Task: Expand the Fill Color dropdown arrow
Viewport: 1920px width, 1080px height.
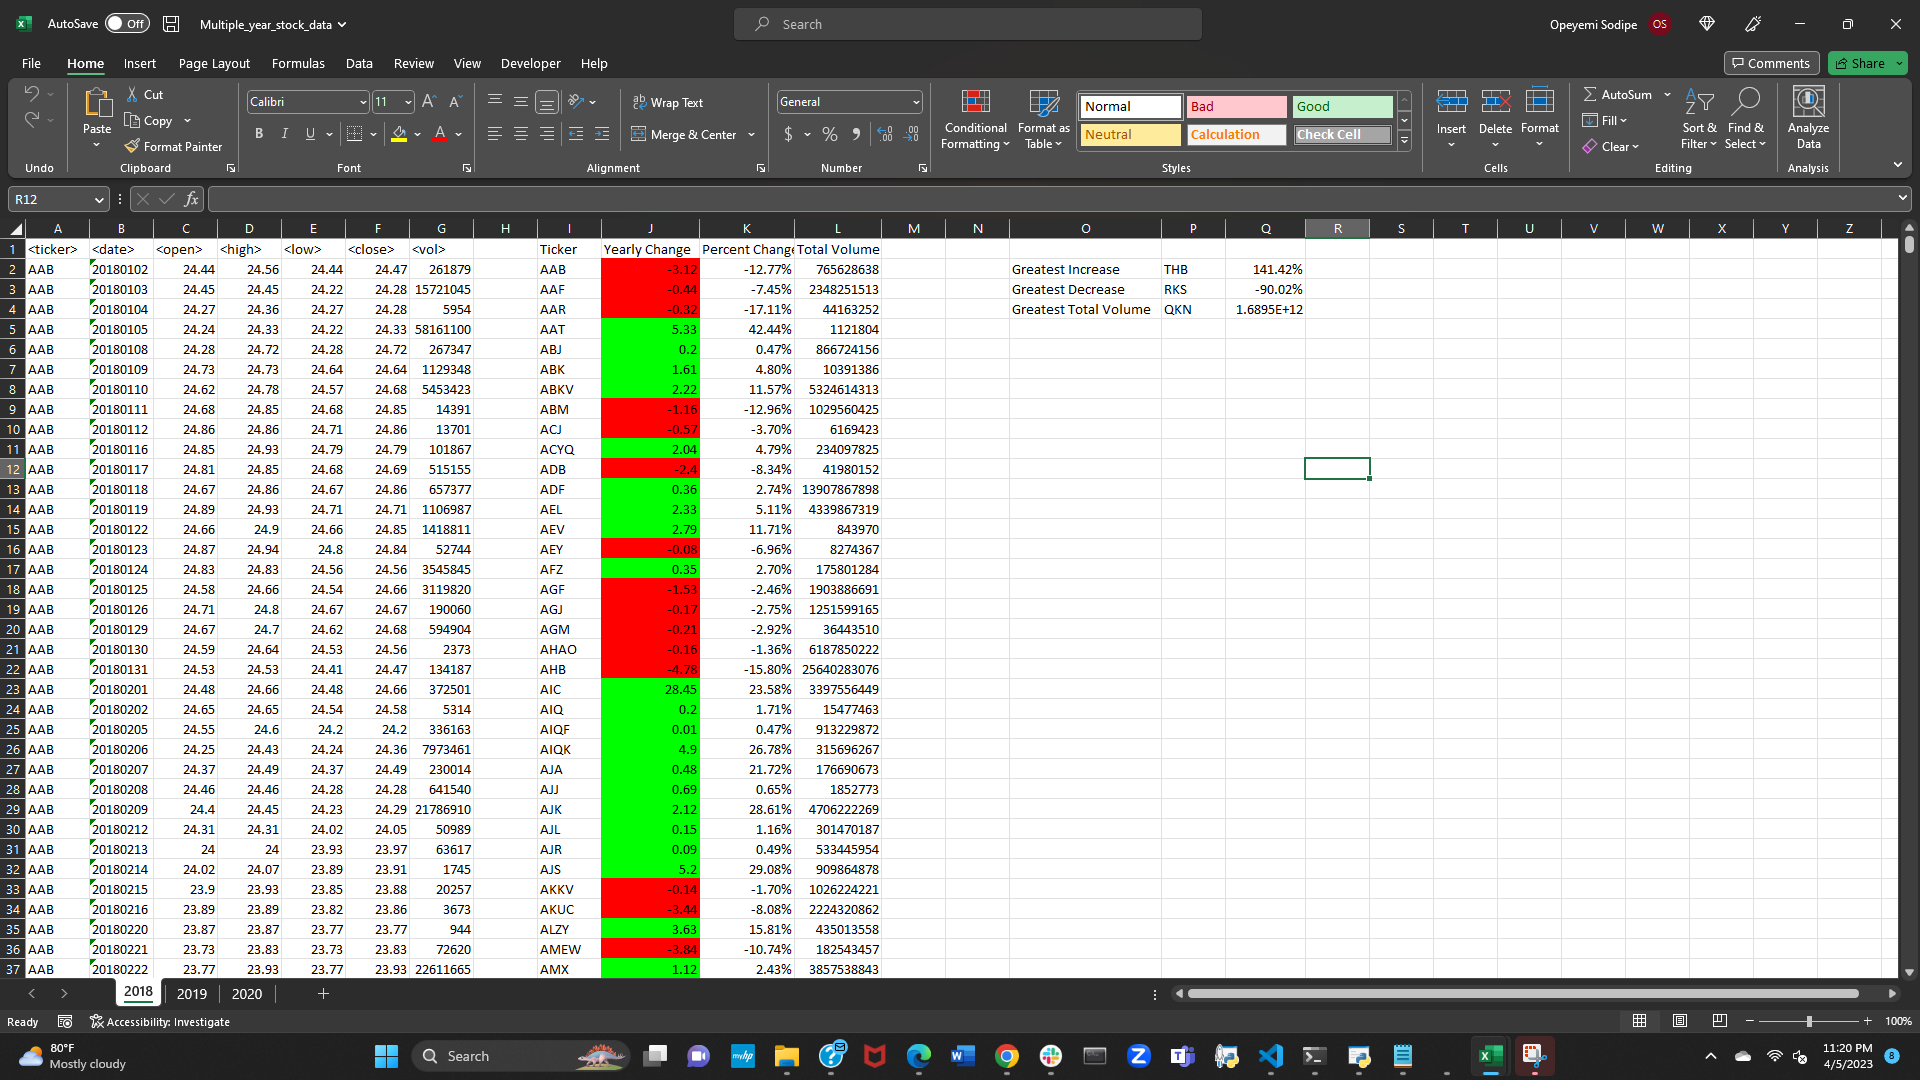Action: pyautogui.click(x=417, y=135)
